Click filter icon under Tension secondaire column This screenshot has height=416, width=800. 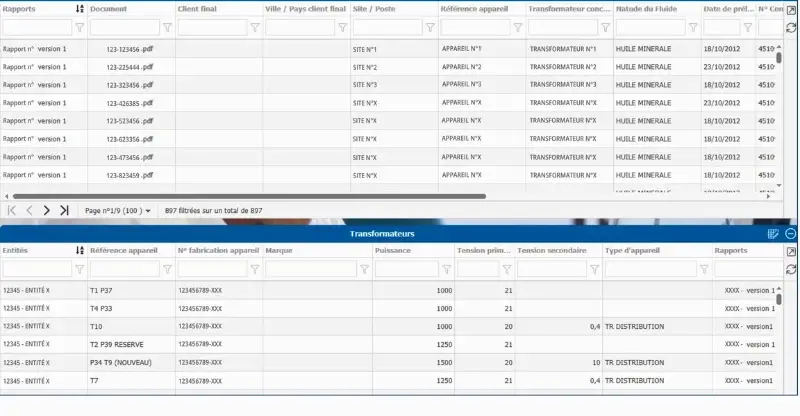coord(594,269)
